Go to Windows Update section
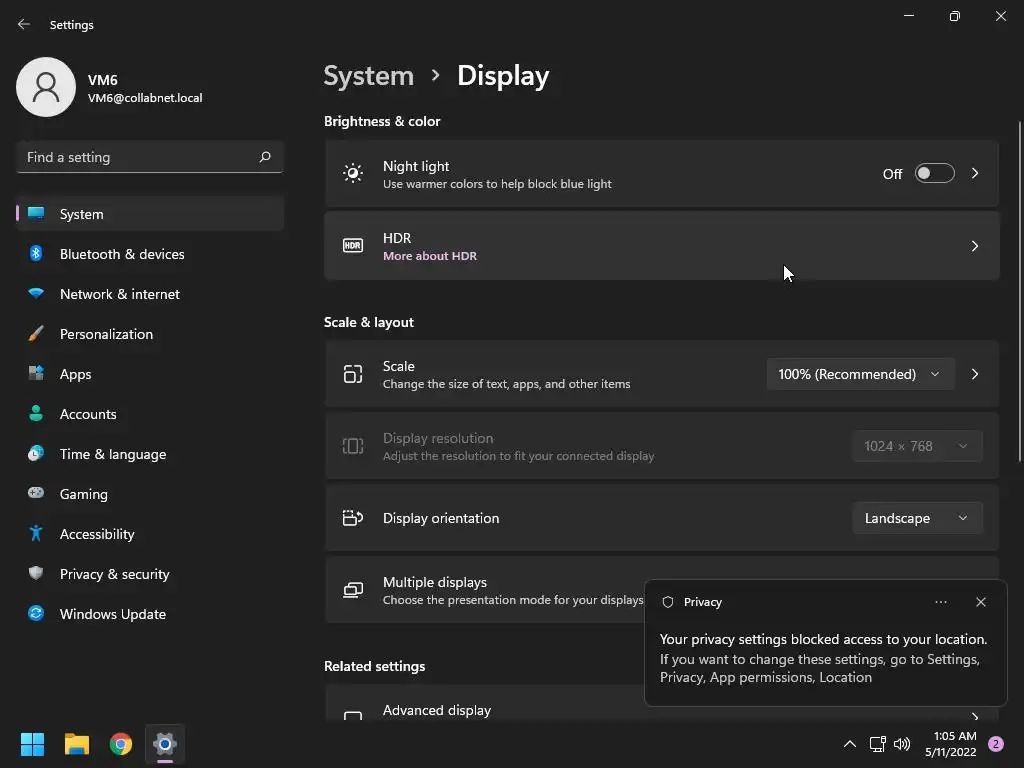Viewport: 1024px width, 768px height. click(113, 614)
